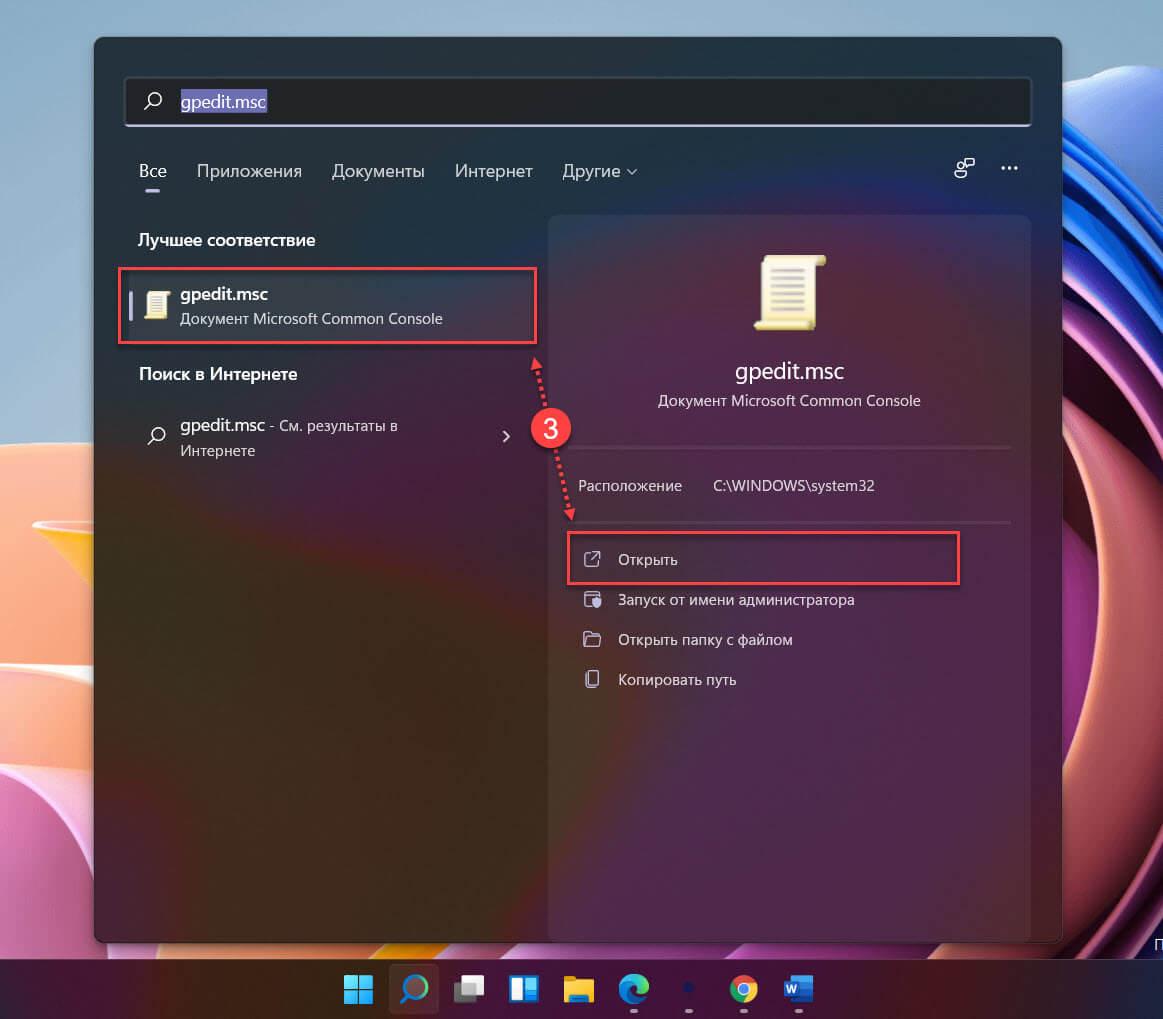Click the Расположение label

630,486
